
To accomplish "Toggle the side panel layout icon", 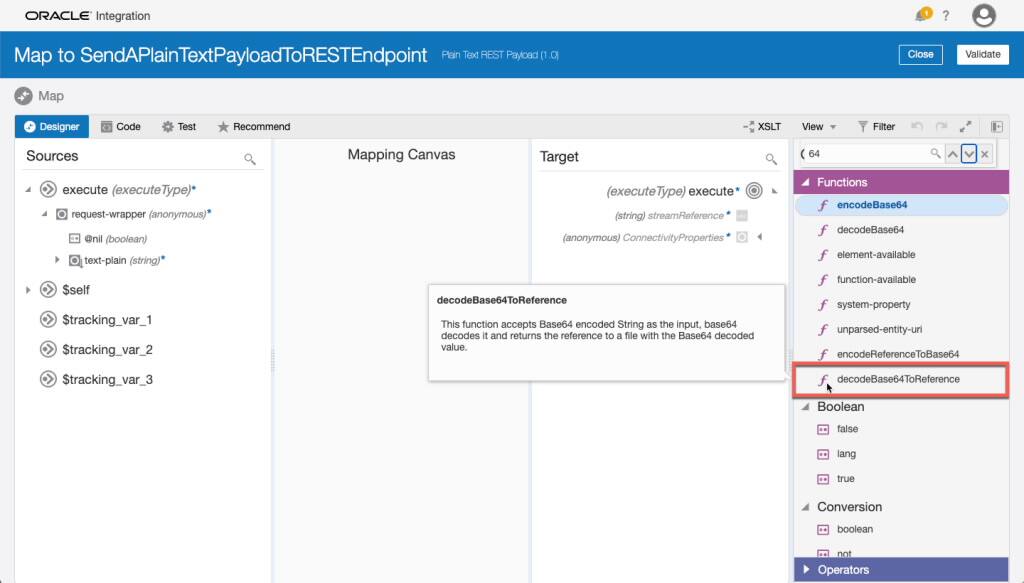I will tap(997, 126).
